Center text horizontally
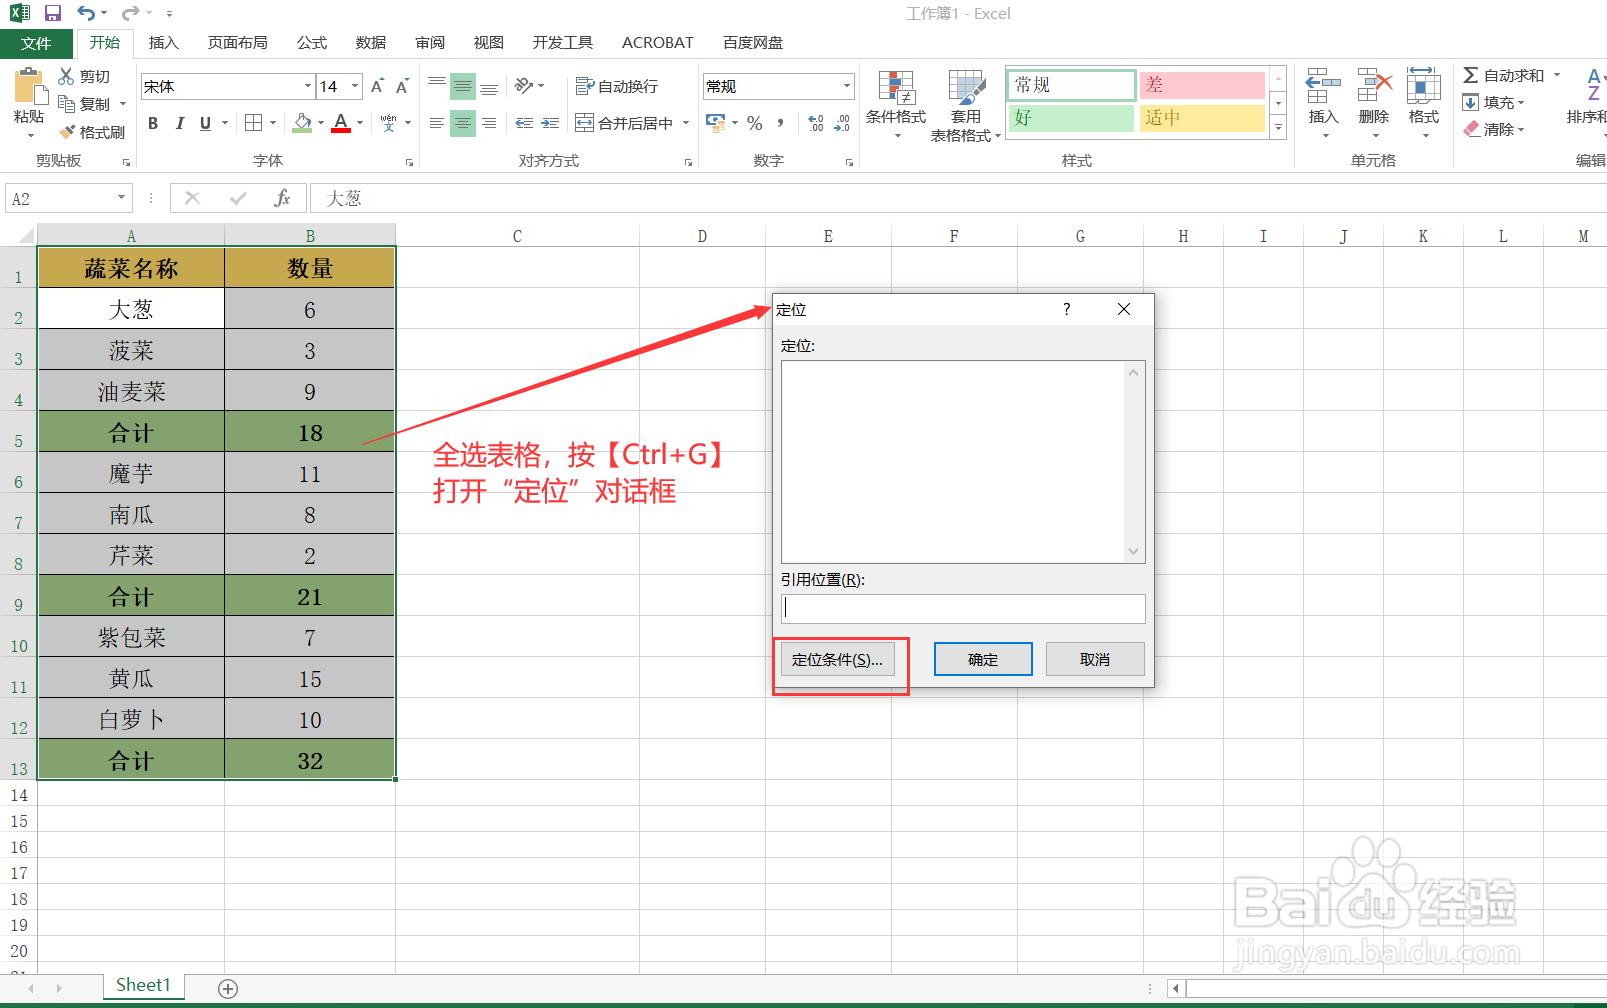1607x1008 pixels. pyautogui.click(x=463, y=123)
